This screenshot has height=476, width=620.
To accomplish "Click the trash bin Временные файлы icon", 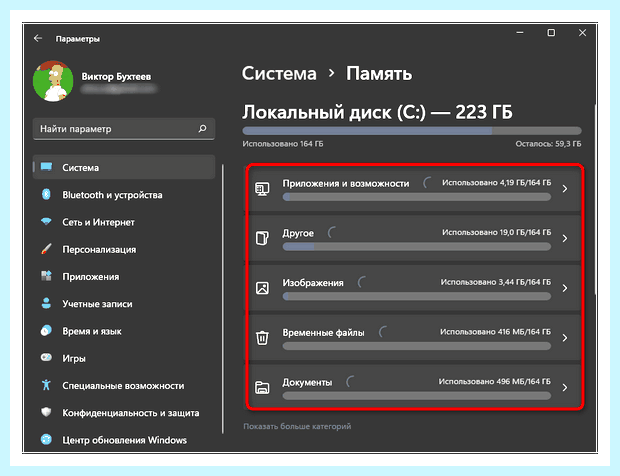I will (x=262, y=338).
